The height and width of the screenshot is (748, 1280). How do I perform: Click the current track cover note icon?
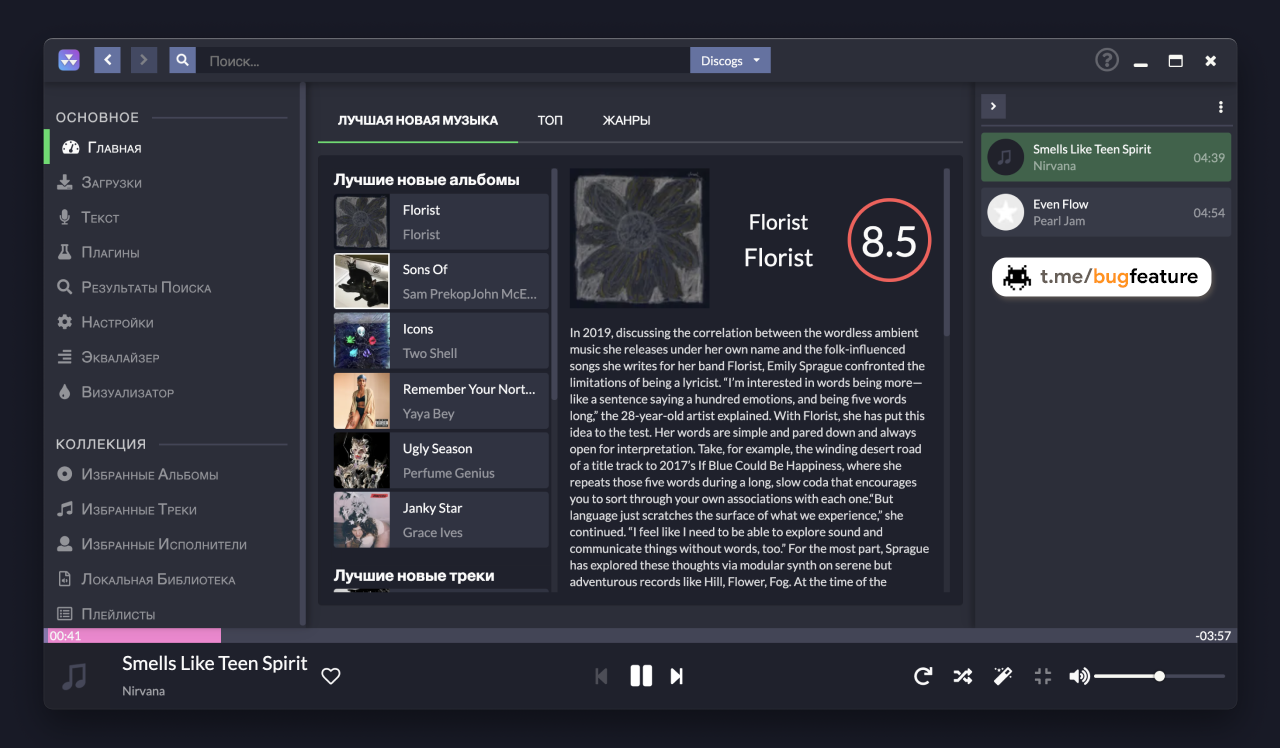75,676
